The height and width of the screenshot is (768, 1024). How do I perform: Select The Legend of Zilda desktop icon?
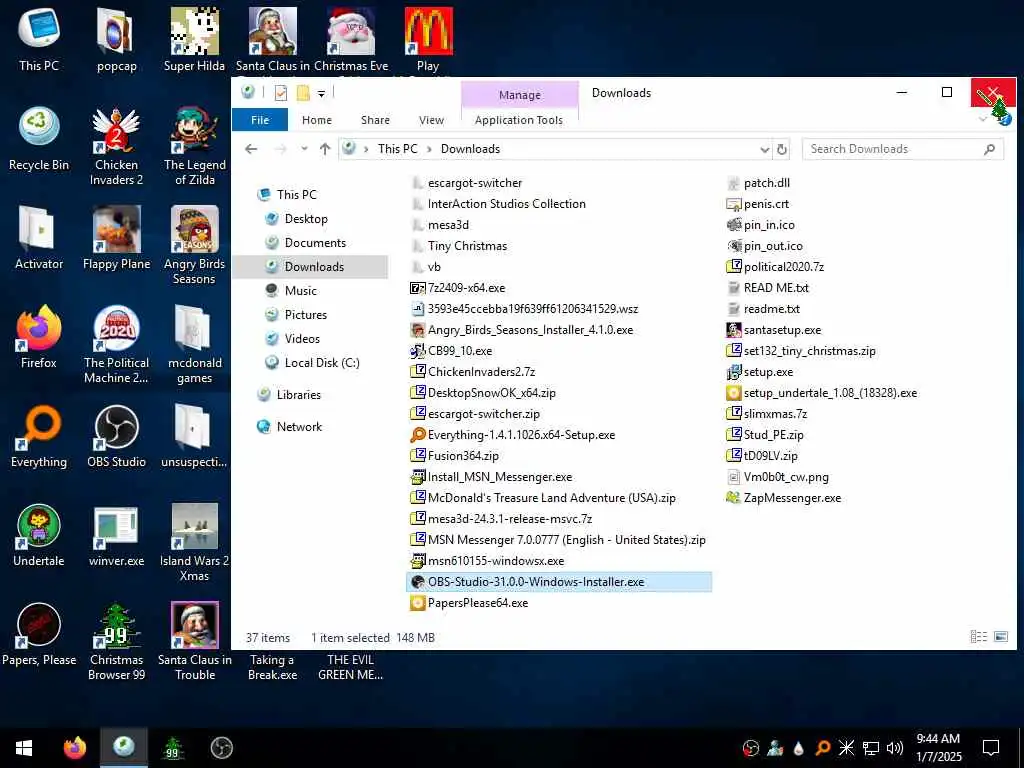tap(194, 146)
